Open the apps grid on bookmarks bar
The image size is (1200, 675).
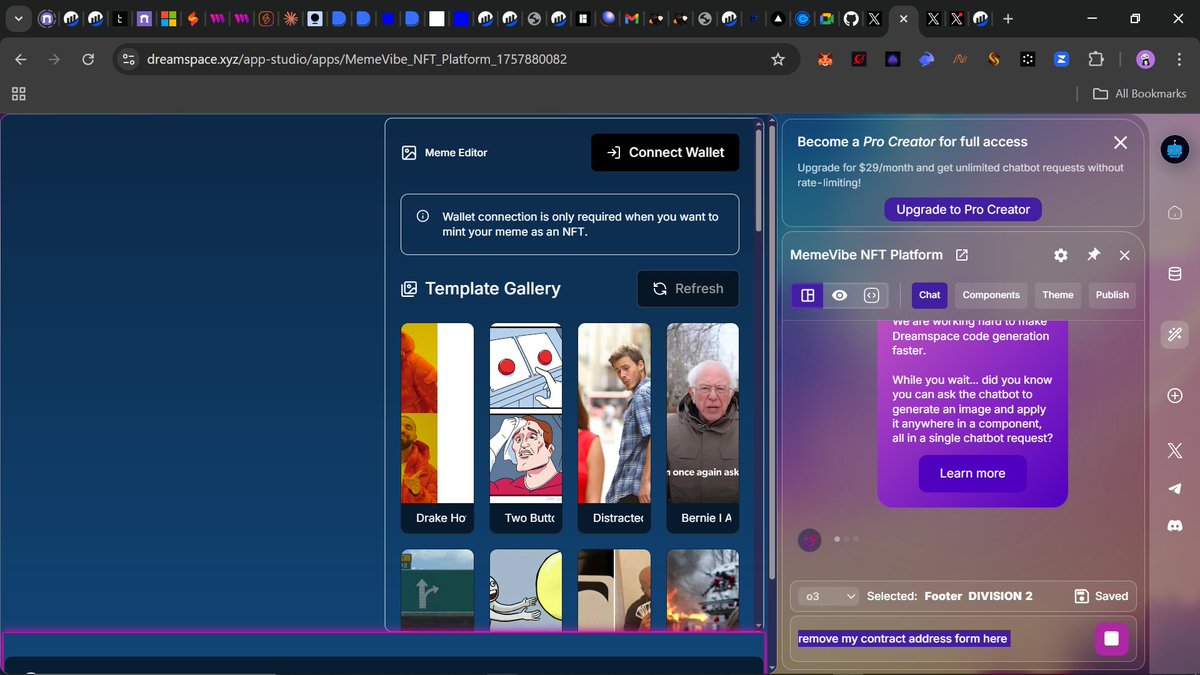pos(18,93)
